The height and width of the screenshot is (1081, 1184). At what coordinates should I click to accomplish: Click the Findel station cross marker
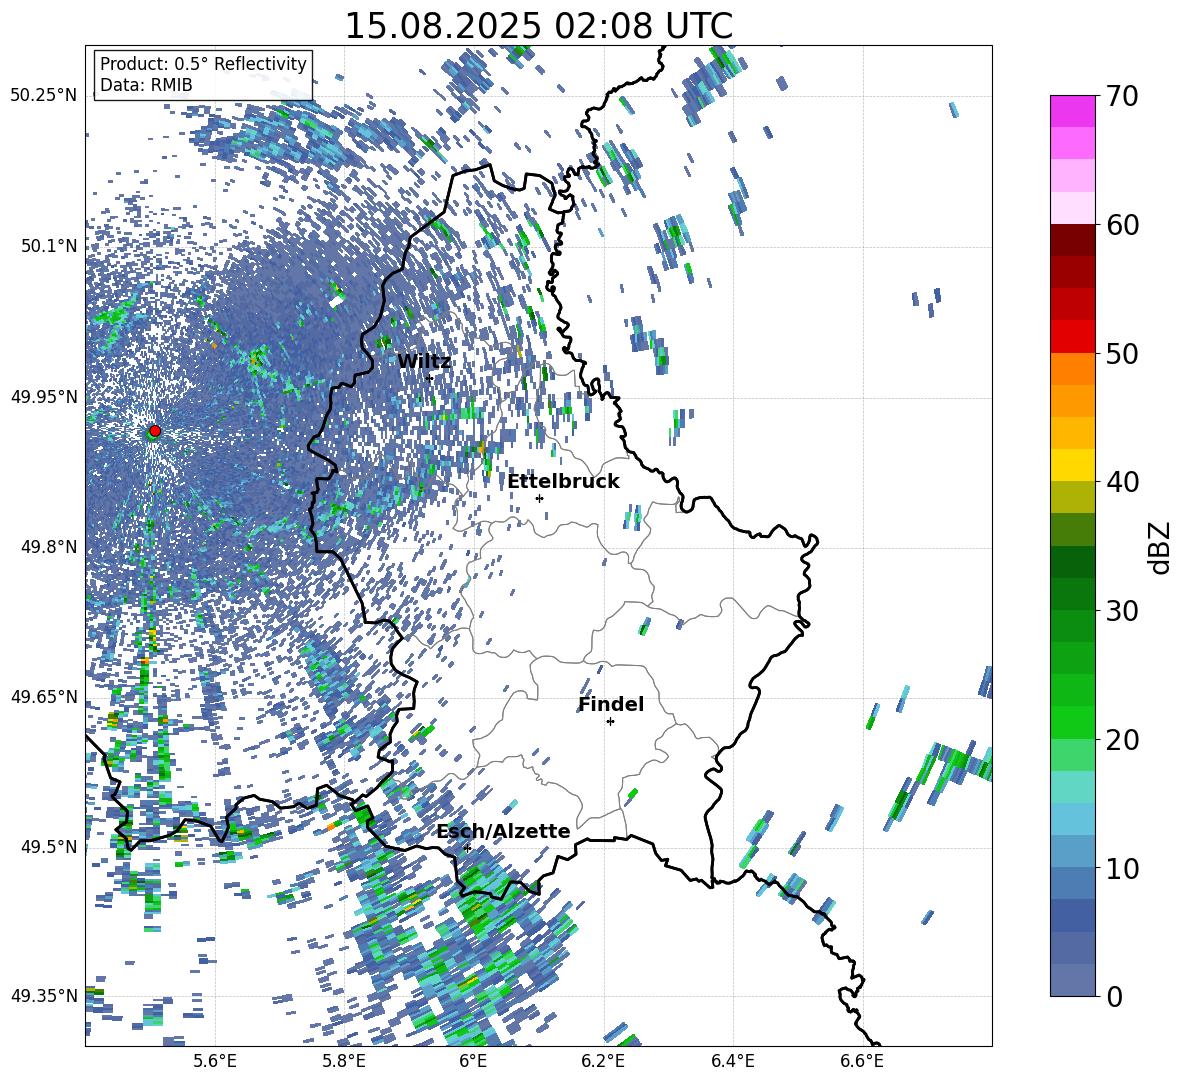pos(610,722)
